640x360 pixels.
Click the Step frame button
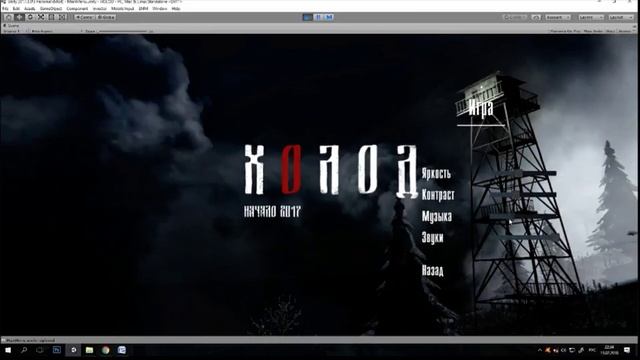329,17
